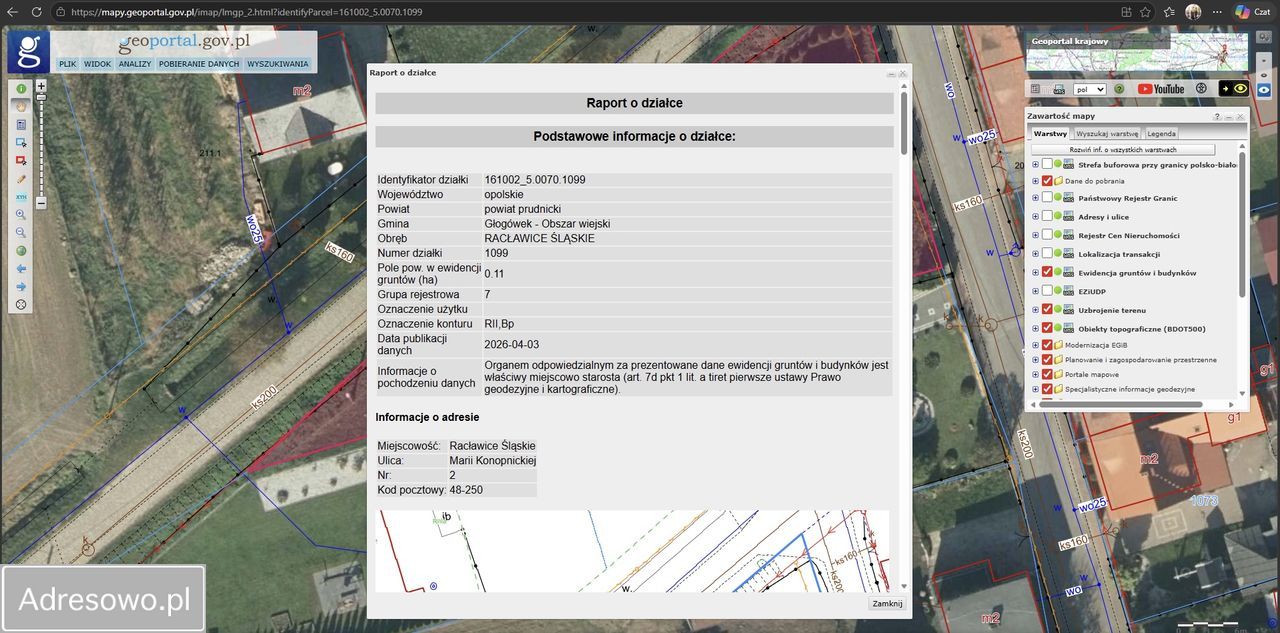Zoom out with the minus button on zoom bar

[x=41, y=202]
